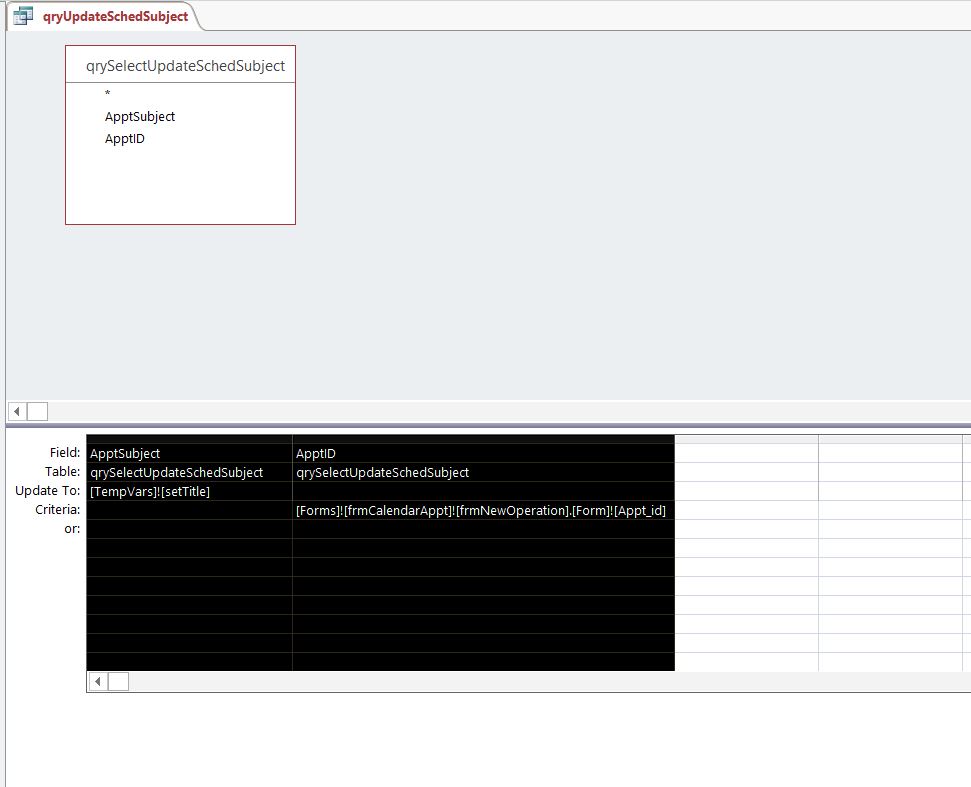Click the 'or' row cell under ApptSubject
971x787 pixels.
pyautogui.click(x=189, y=529)
